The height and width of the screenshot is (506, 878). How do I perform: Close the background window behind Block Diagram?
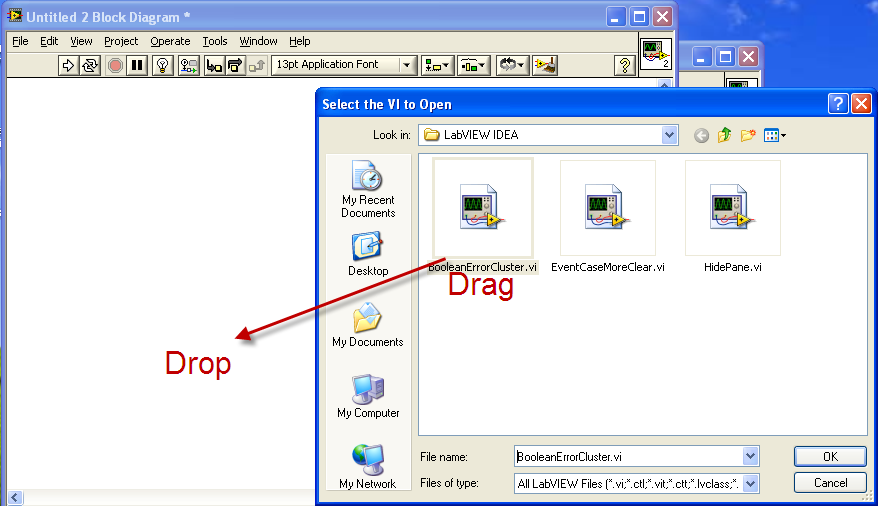[x=749, y=57]
